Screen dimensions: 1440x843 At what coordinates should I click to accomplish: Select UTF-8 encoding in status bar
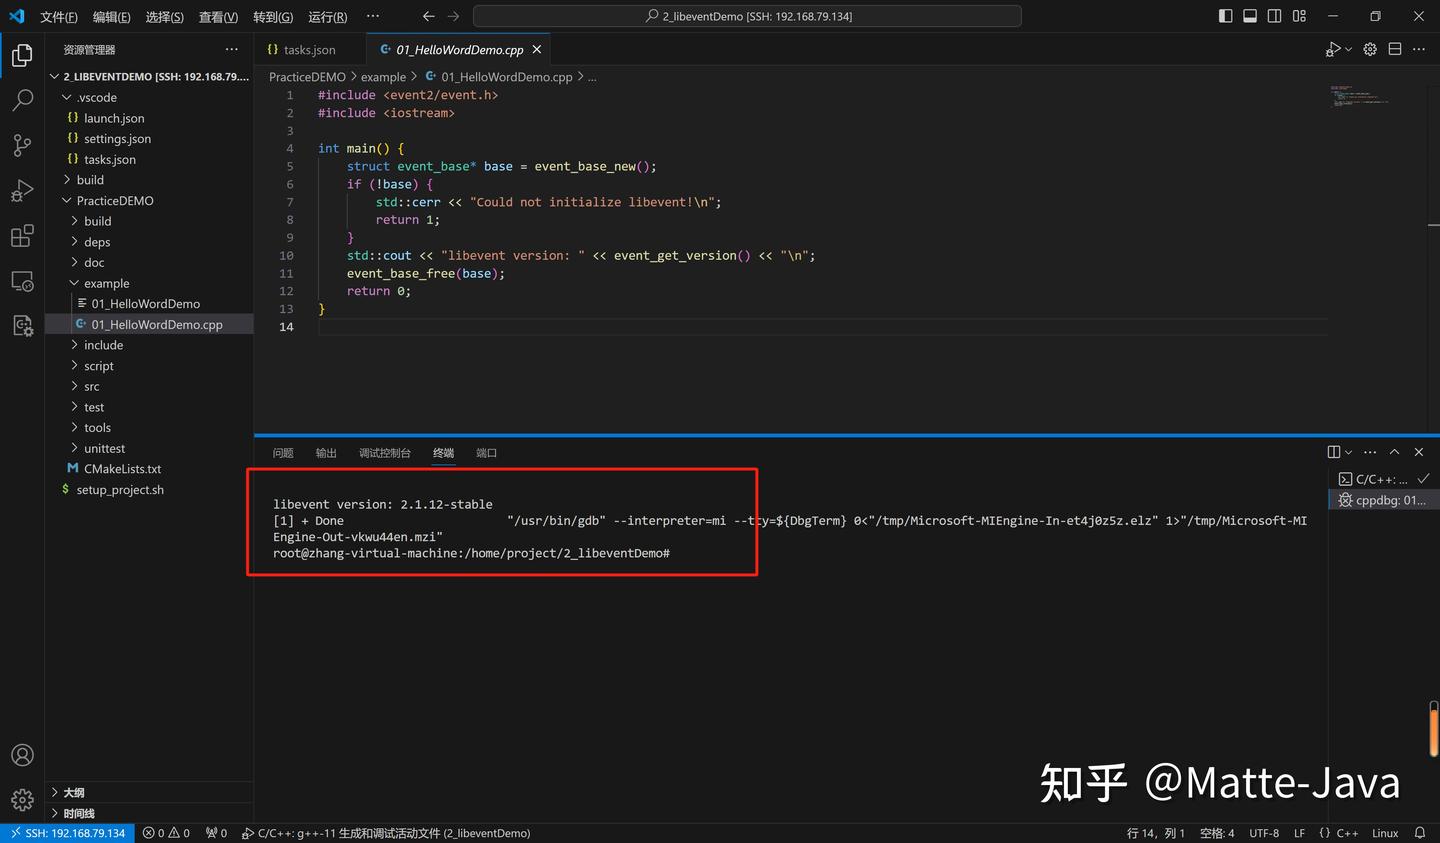click(x=1263, y=832)
